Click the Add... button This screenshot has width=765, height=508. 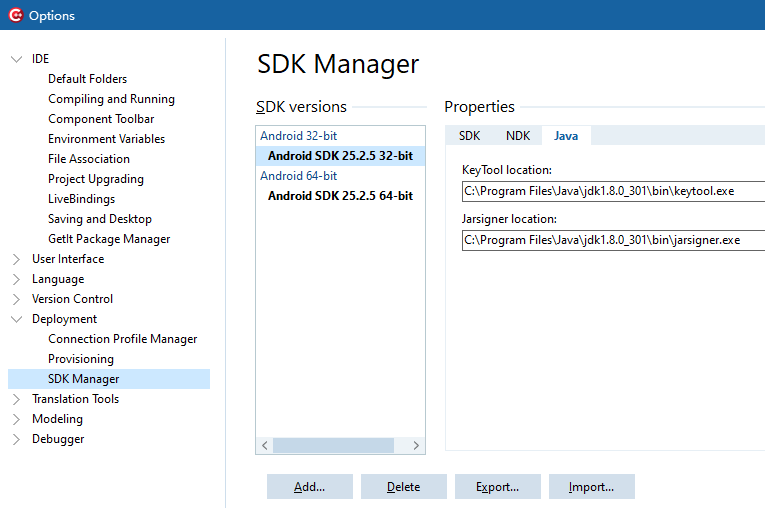[310, 487]
